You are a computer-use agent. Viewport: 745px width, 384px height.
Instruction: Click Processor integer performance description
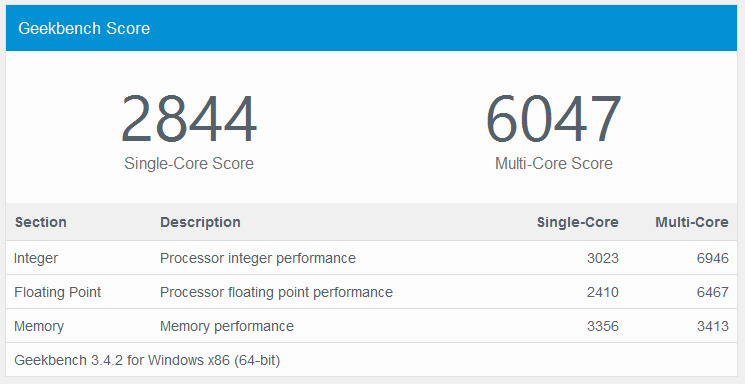click(x=258, y=258)
